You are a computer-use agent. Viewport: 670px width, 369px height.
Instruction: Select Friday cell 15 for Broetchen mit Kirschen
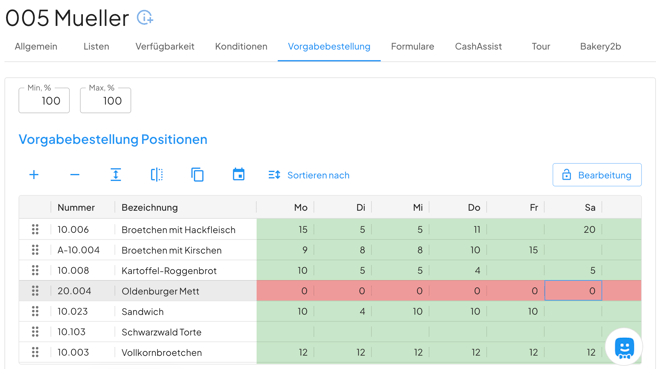pos(516,250)
